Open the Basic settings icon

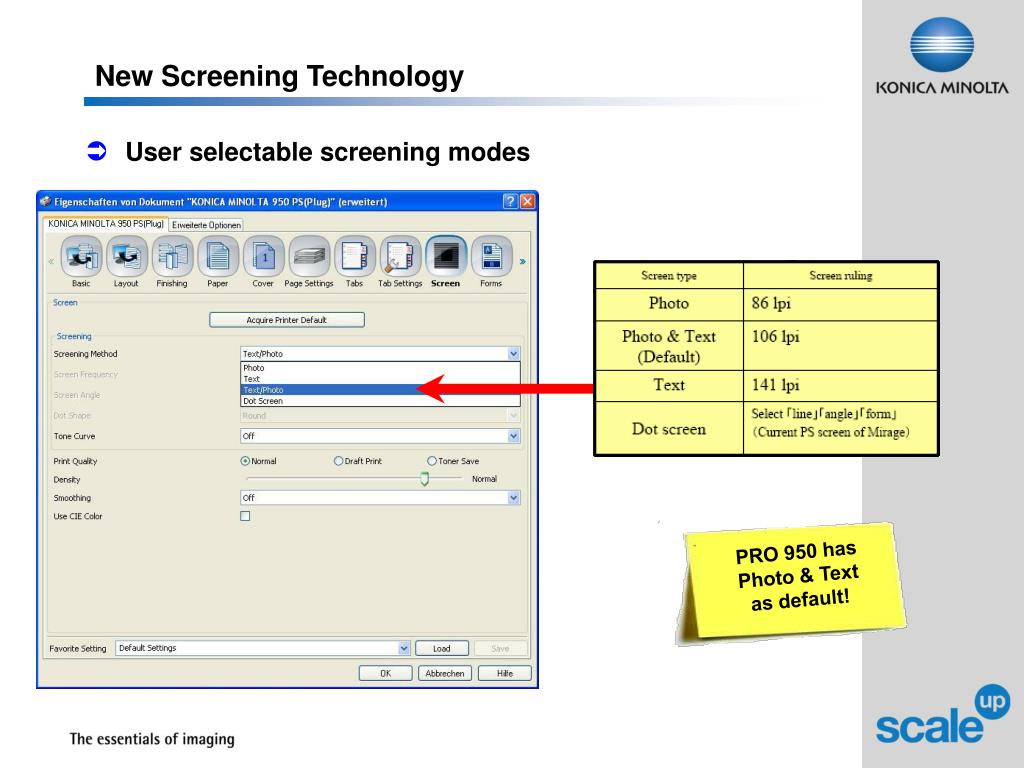[81, 262]
